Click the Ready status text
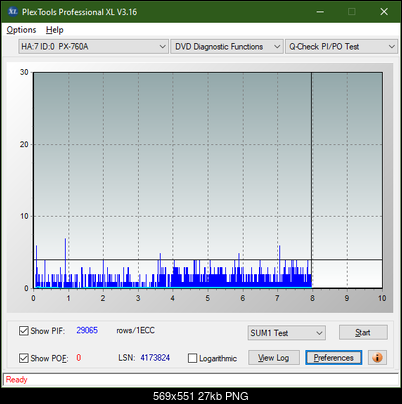 [x=16, y=379]
